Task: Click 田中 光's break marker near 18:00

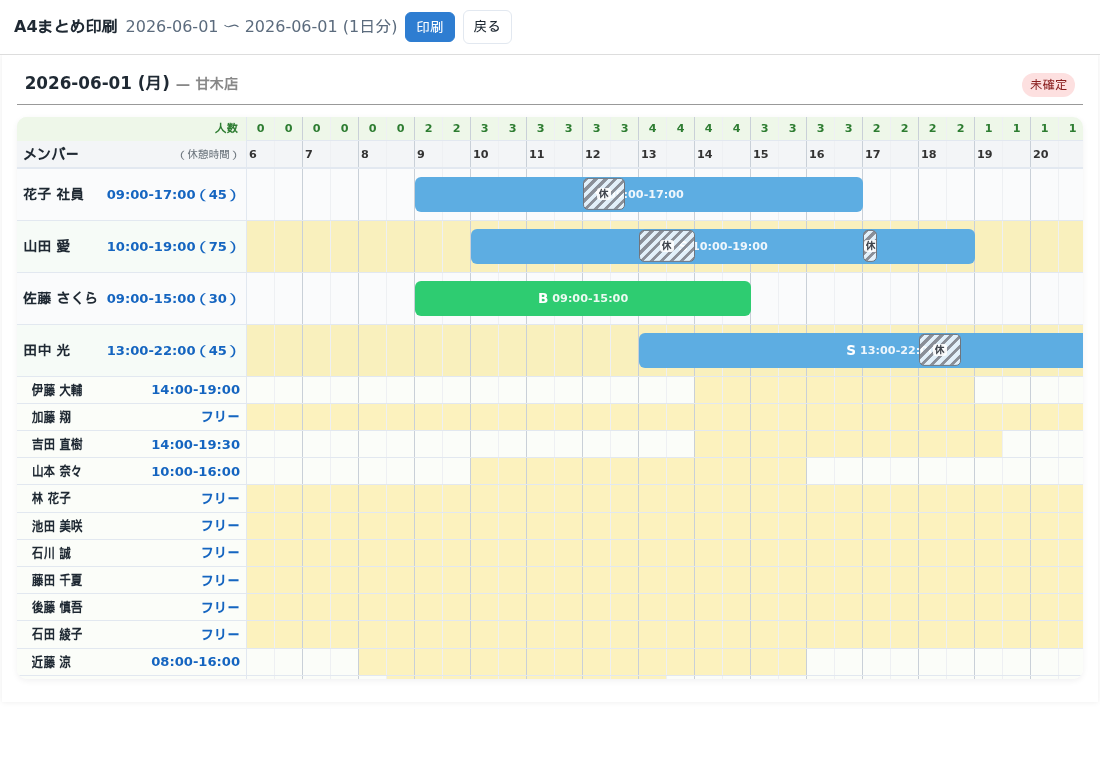Action: pyautogui.click(x=939, y=350)
